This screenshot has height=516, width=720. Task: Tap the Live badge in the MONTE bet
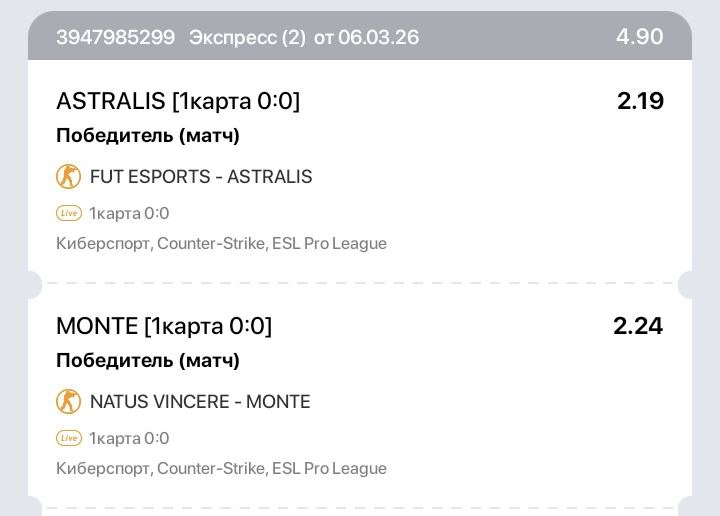(68, 438)
